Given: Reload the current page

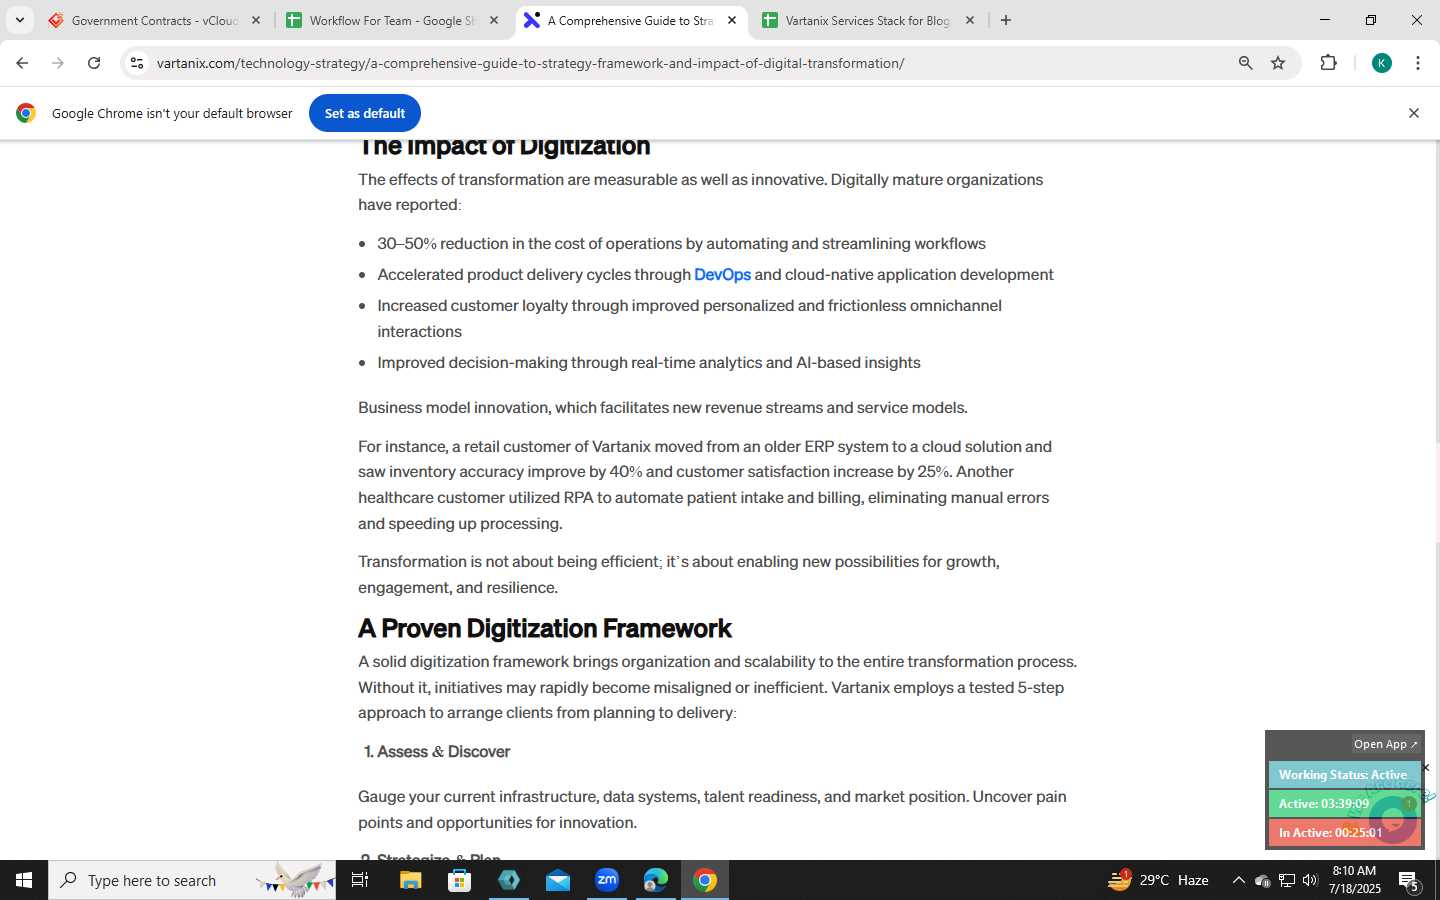Looking at the screenshot, I should pyautogui.click(x=94, y=63).
